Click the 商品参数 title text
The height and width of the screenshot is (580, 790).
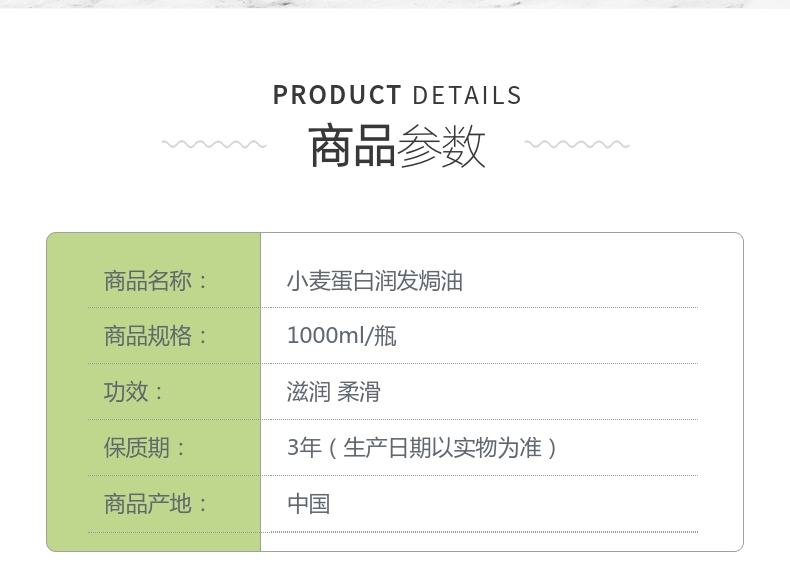click(x=397, y=146)
